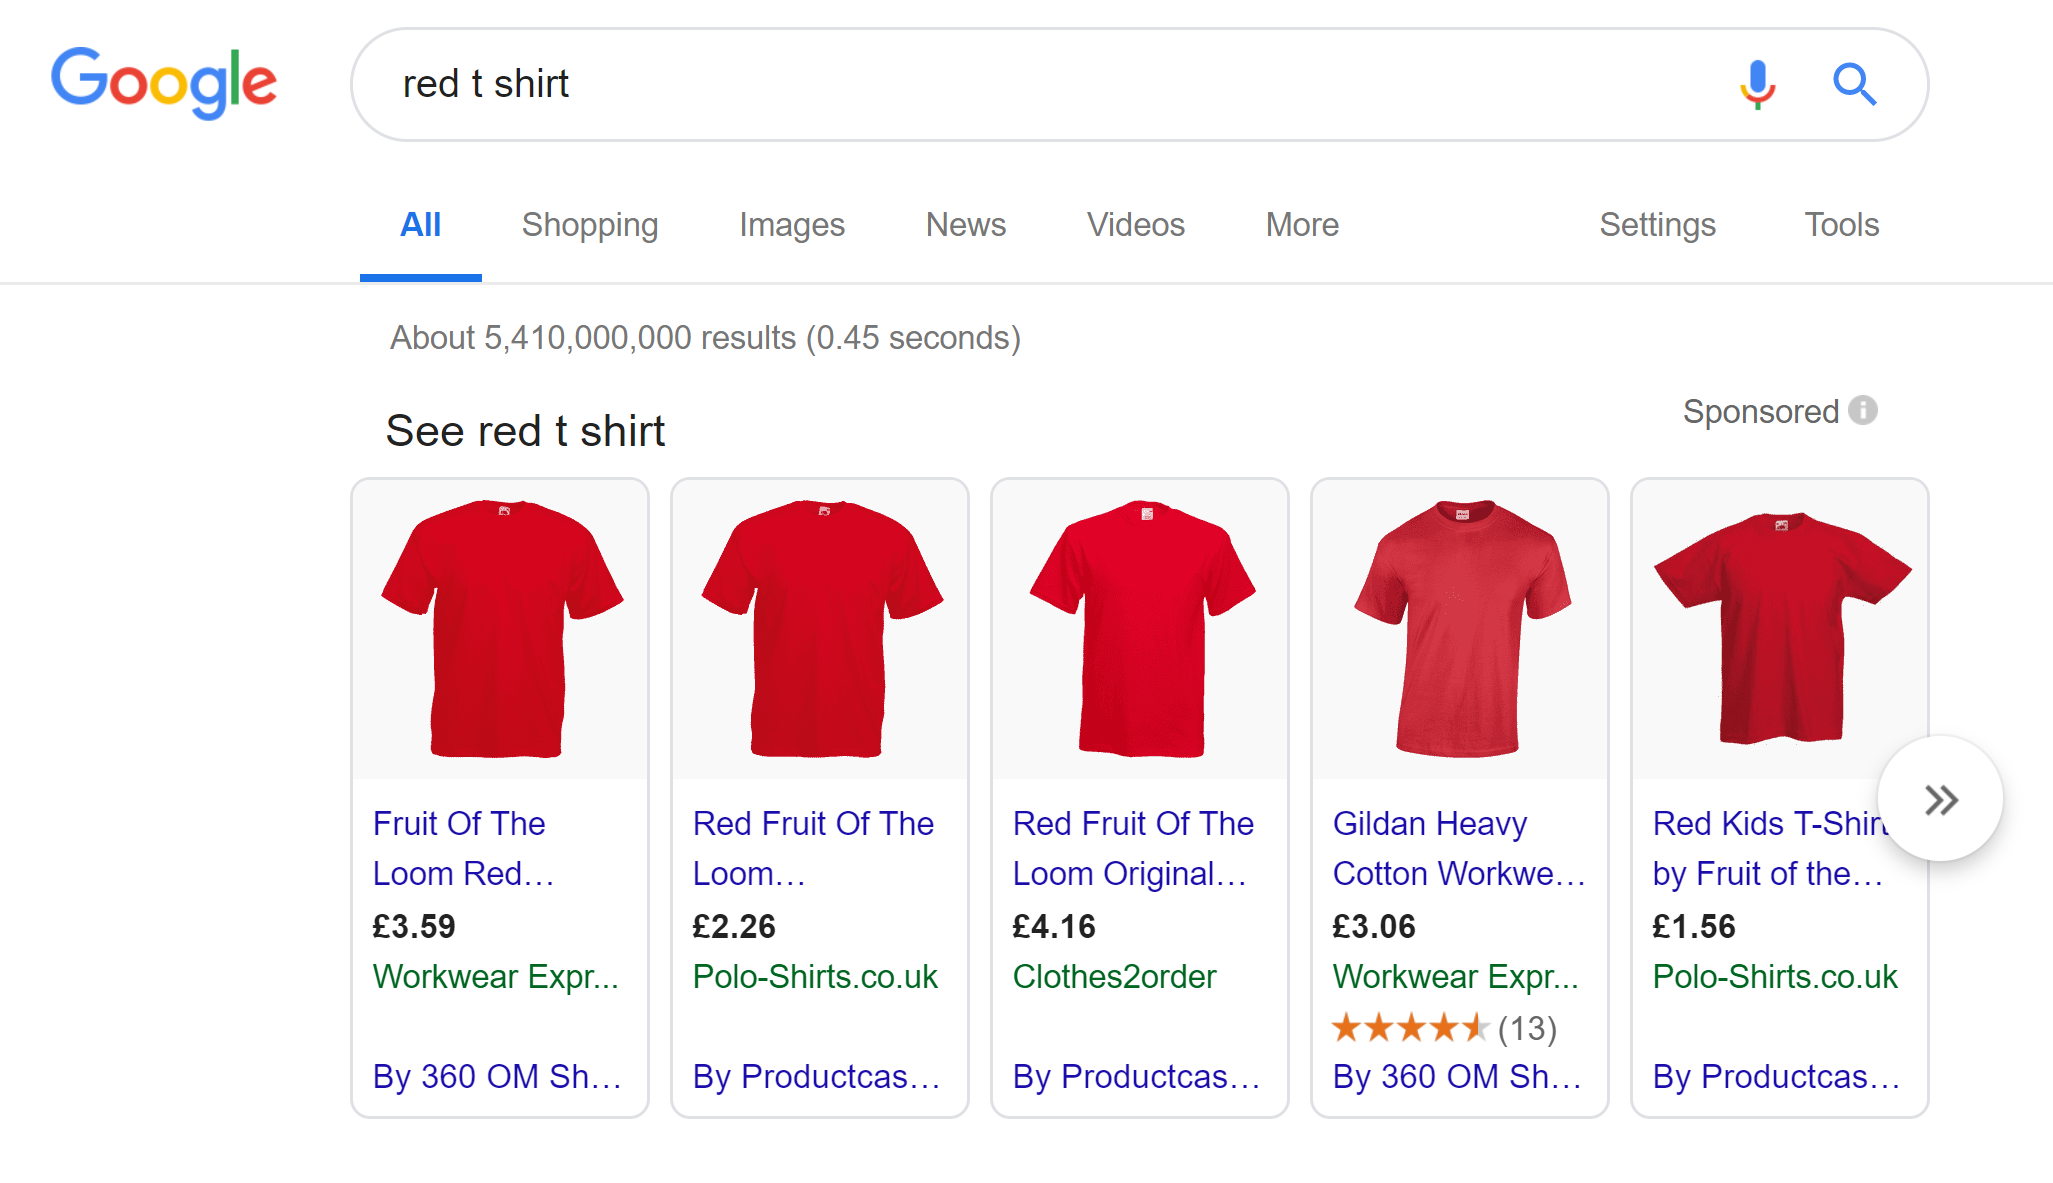Open the More search options dropdown

tap(1301, 225)
